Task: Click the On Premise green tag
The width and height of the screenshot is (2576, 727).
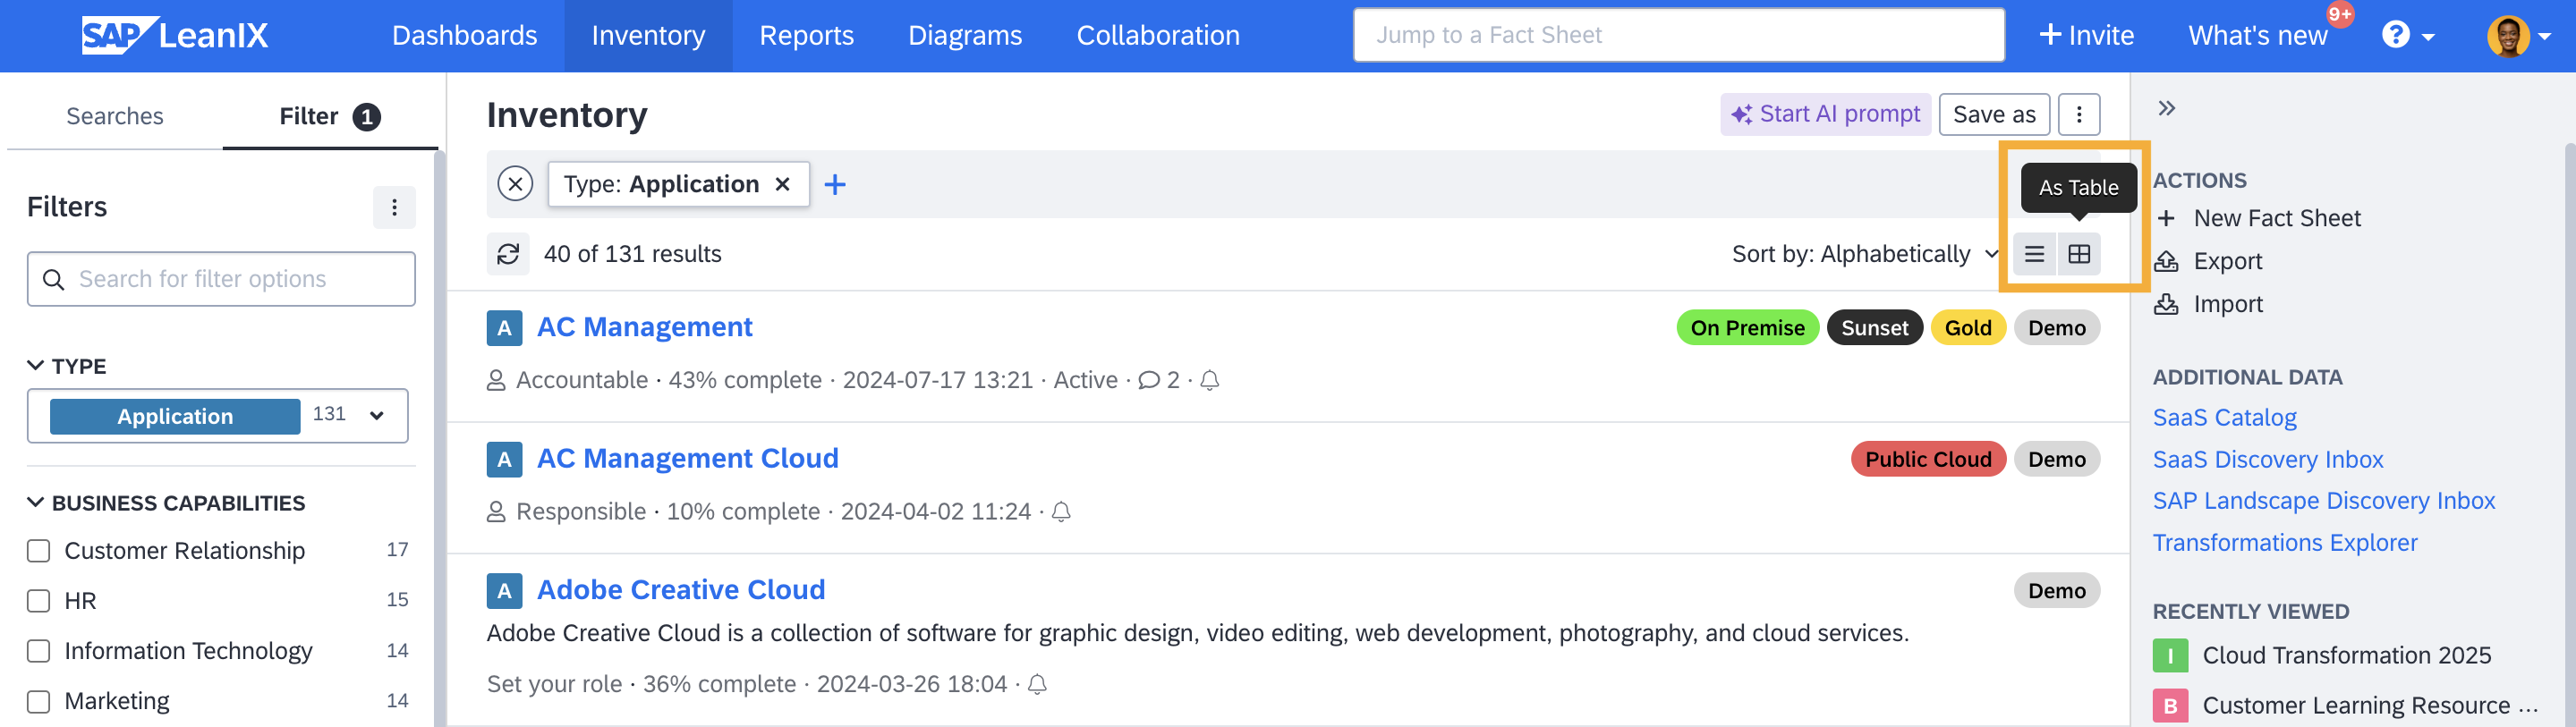Action: 1747,328
